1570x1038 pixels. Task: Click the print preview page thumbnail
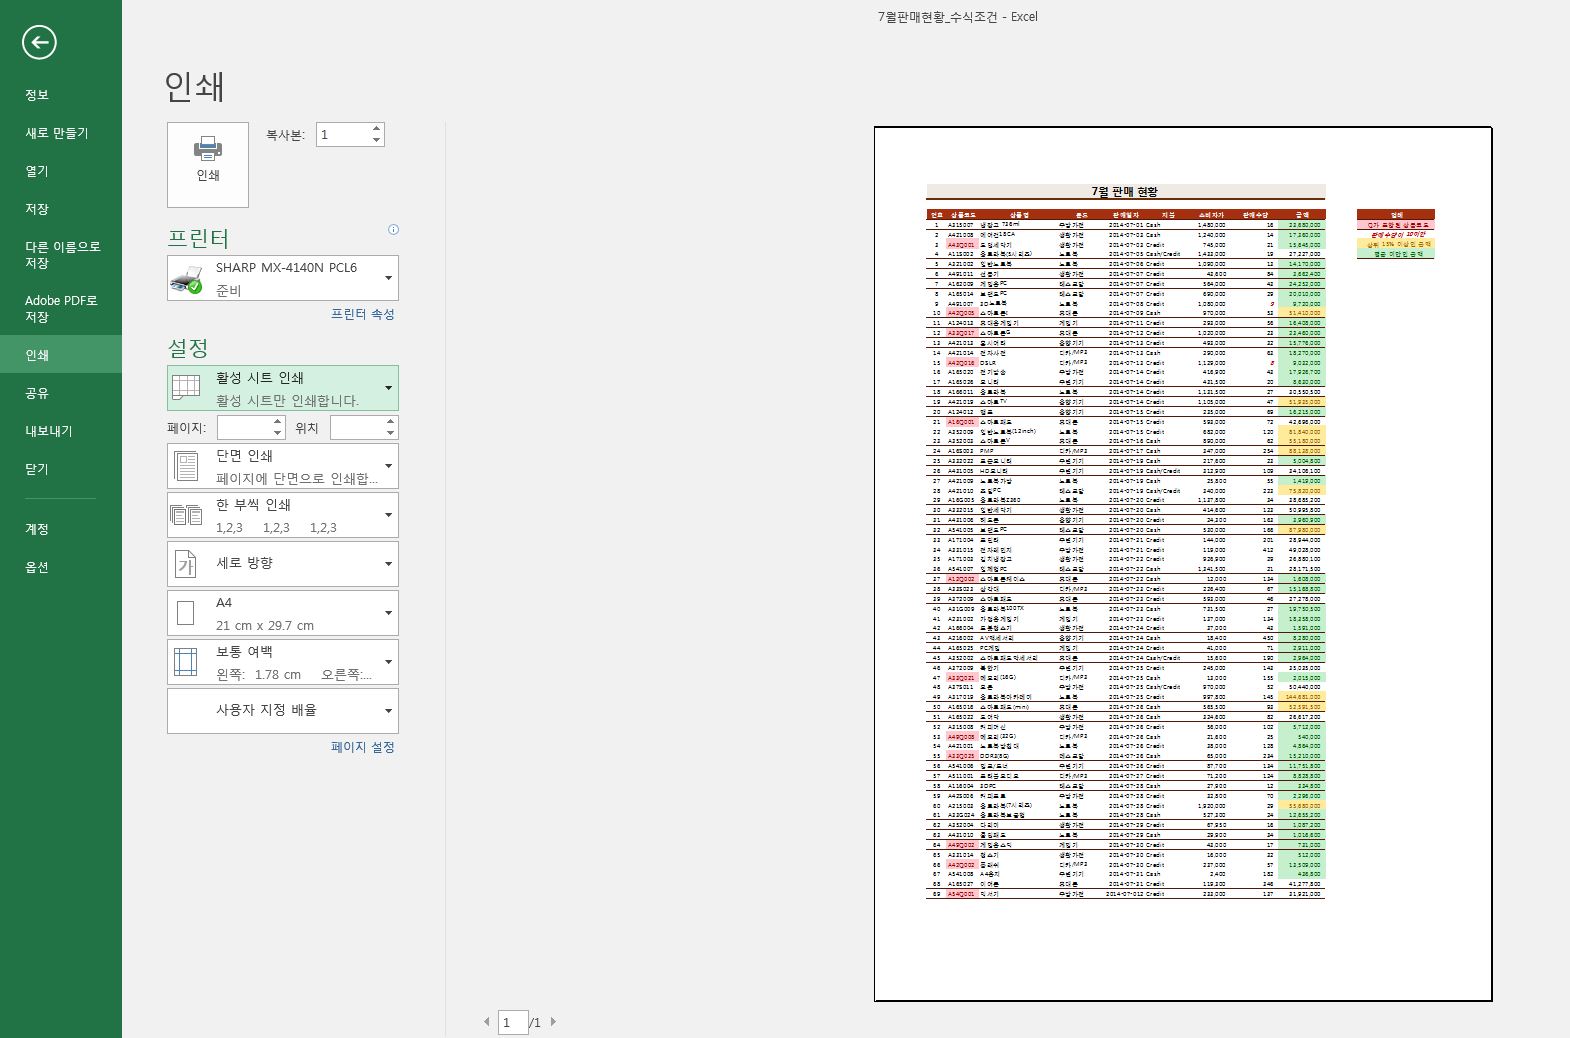(1183, 564)
